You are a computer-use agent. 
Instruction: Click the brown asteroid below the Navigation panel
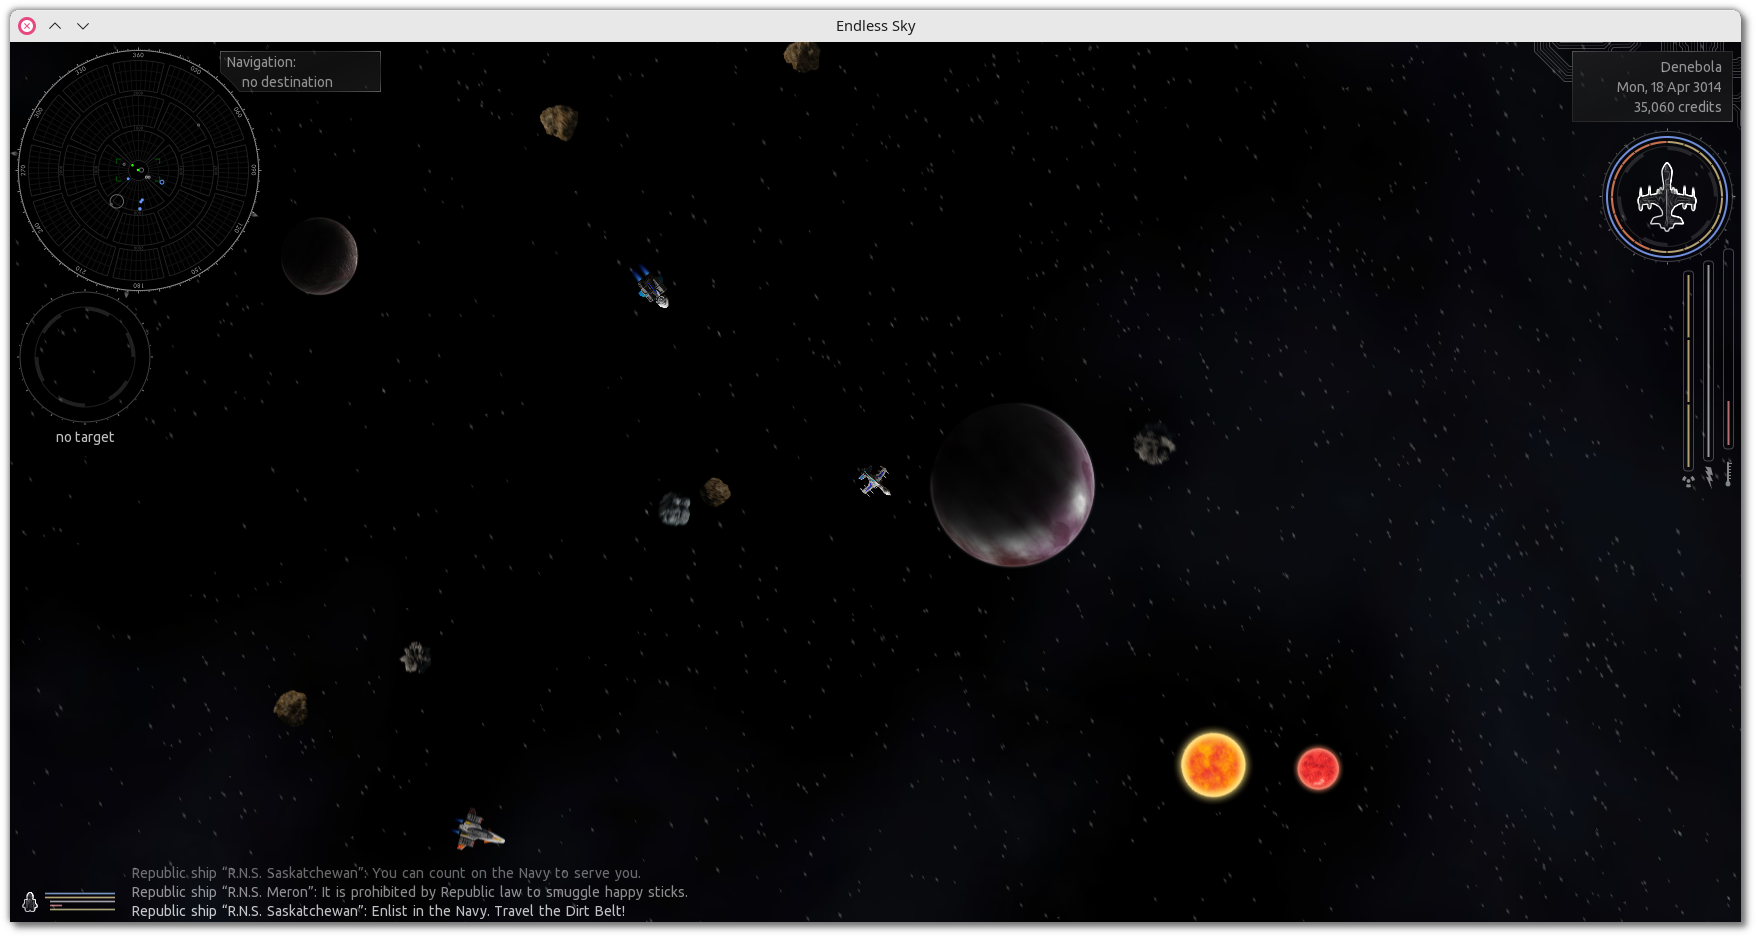point(559,122)
